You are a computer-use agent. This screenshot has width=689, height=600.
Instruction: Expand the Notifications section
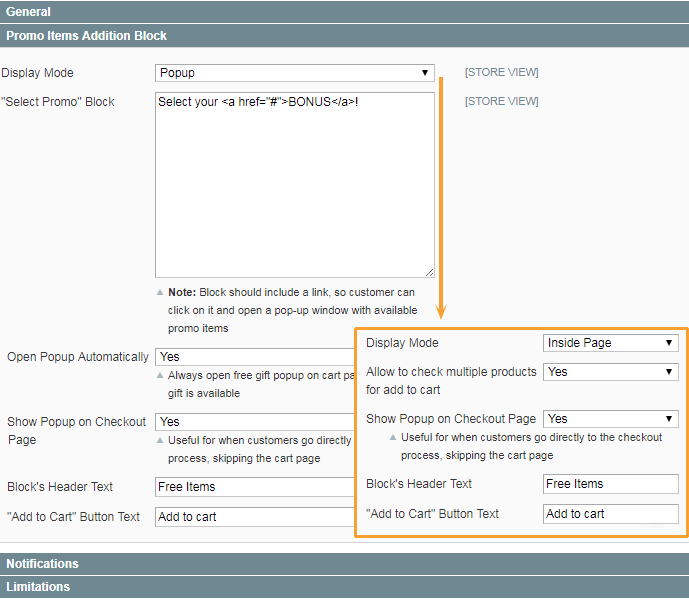pos(344,564)
